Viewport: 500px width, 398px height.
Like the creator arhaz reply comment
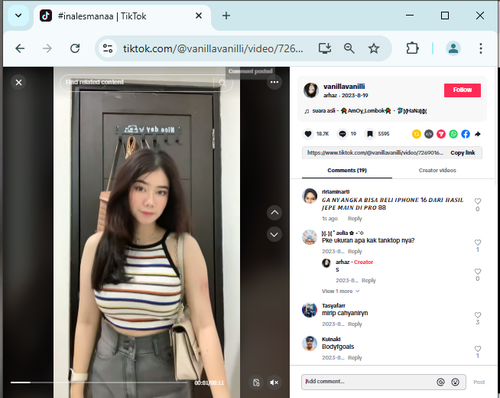point(478,271)
